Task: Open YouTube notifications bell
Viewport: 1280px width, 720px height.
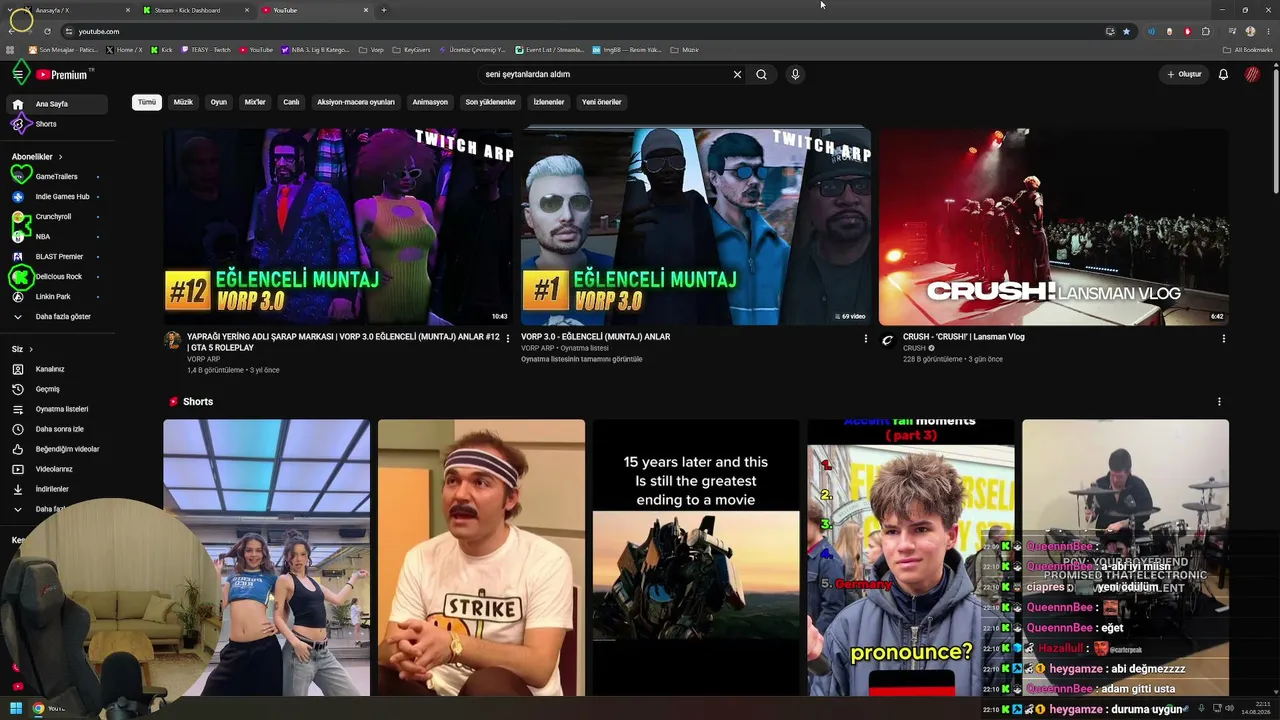Action: (1223, 74)
